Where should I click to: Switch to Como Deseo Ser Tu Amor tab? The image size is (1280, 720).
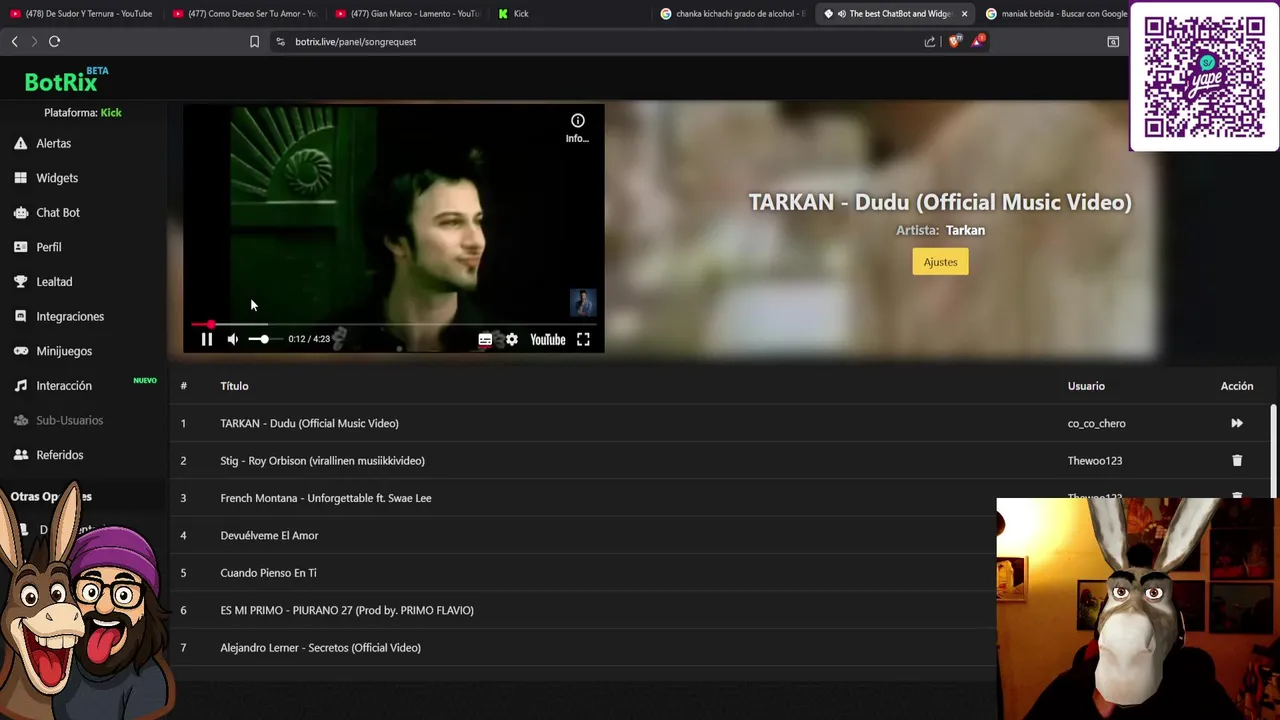coord(245,14)
